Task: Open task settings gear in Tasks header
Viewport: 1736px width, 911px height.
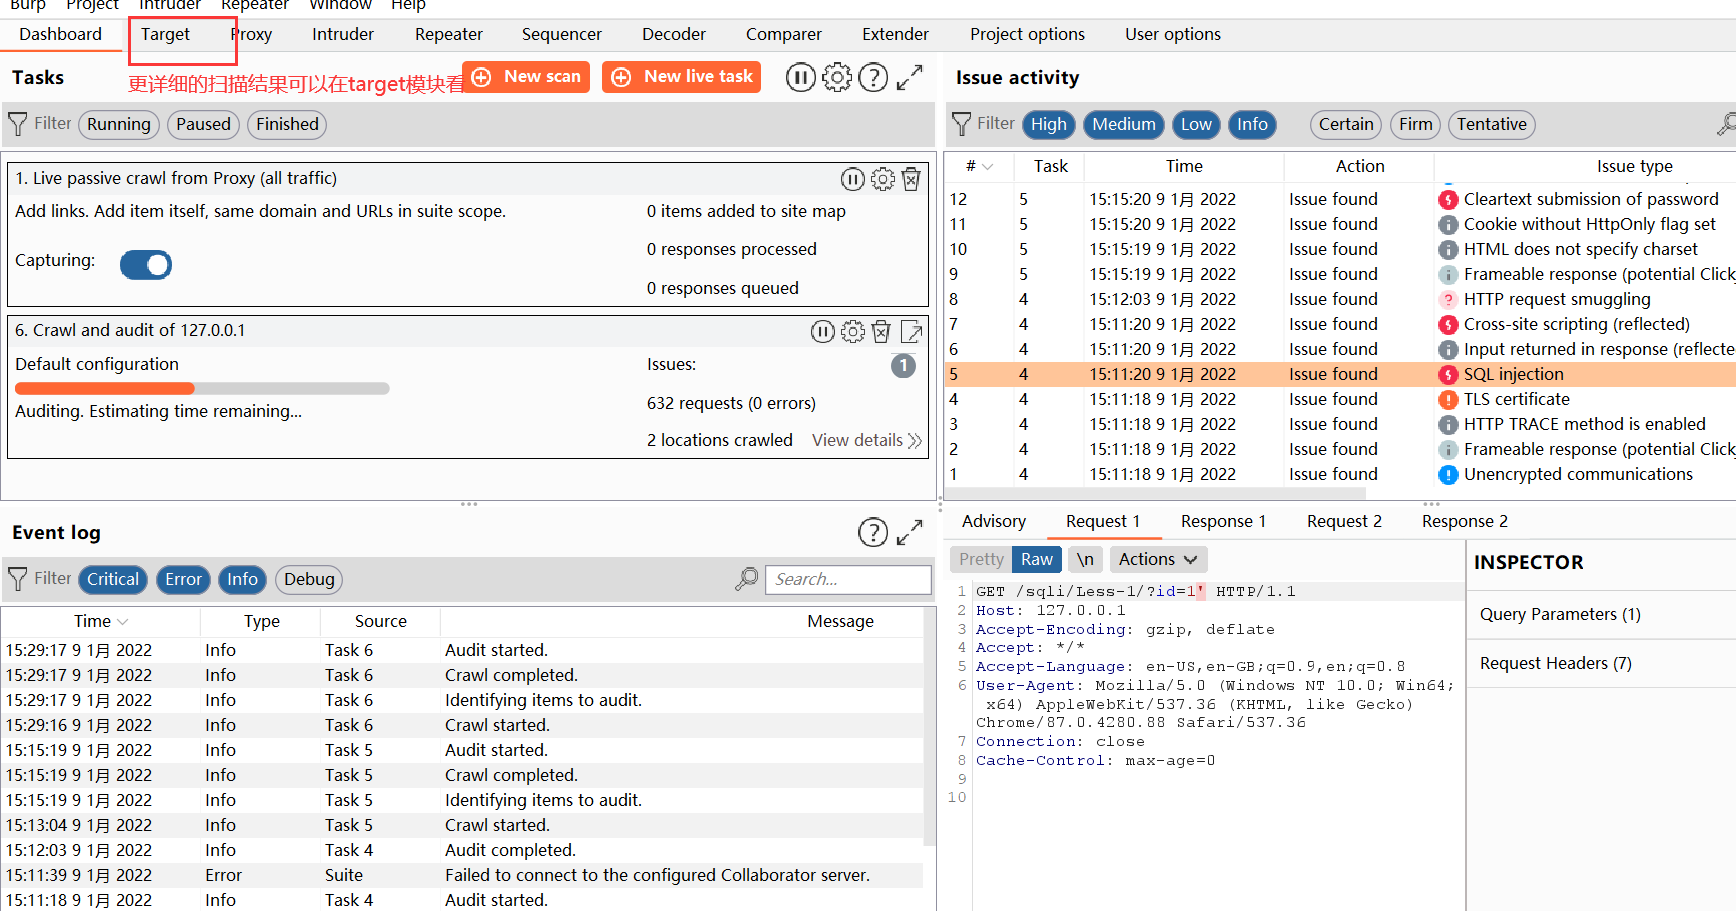Action: click(x=837, y=77)
